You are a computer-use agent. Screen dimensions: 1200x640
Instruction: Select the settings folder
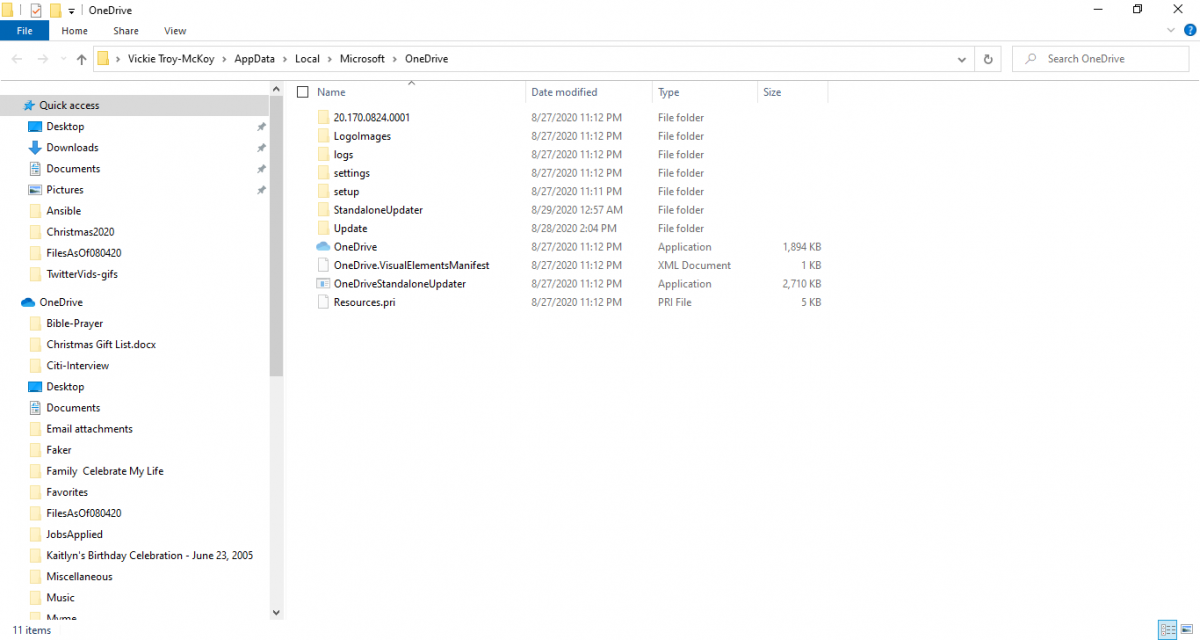351,173
